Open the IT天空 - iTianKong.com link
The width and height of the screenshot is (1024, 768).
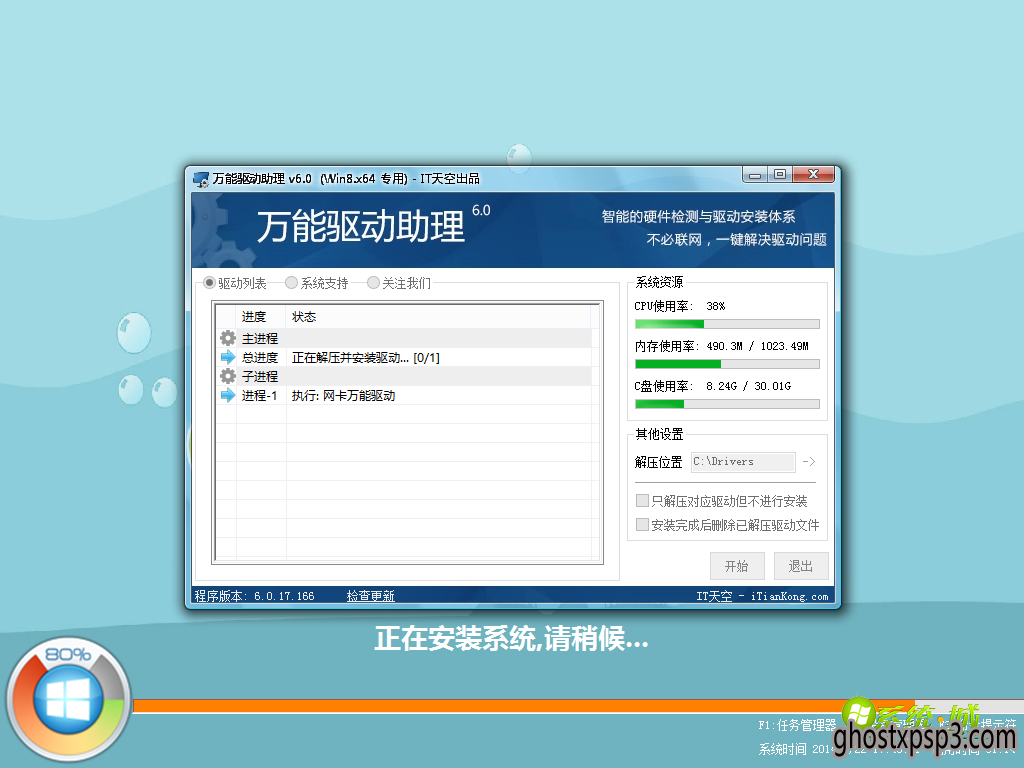click(762, 596)
